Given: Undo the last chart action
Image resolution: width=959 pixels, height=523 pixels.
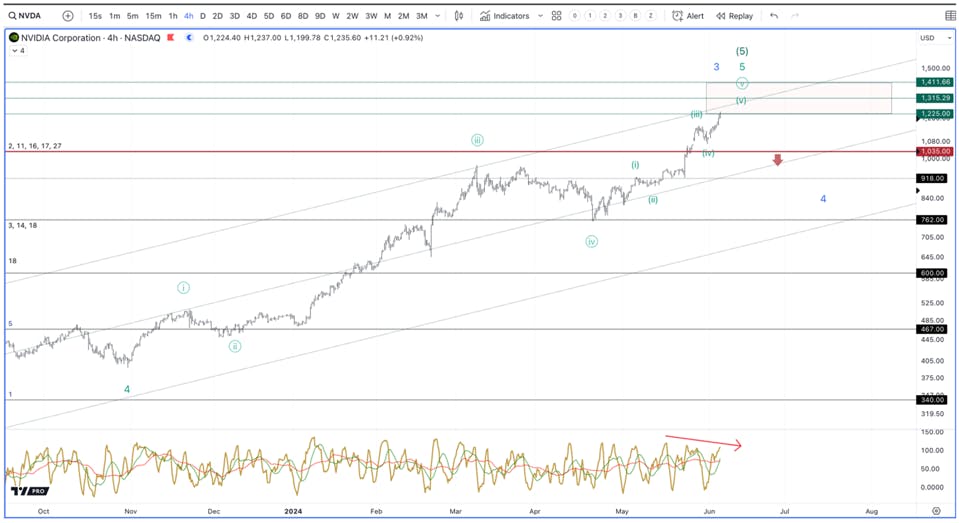Looking at the screenshot, I should [774, 16].
